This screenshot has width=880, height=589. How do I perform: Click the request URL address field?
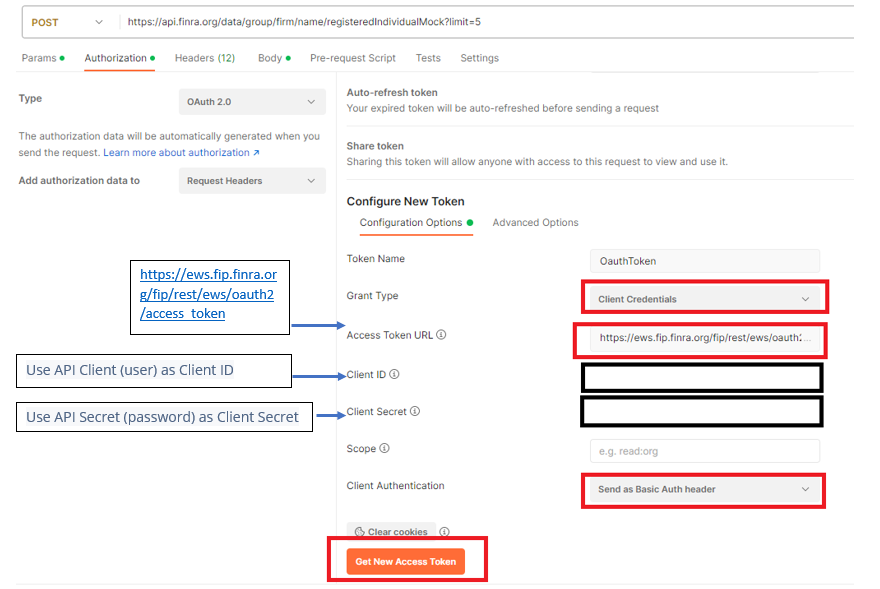(480, 22)
